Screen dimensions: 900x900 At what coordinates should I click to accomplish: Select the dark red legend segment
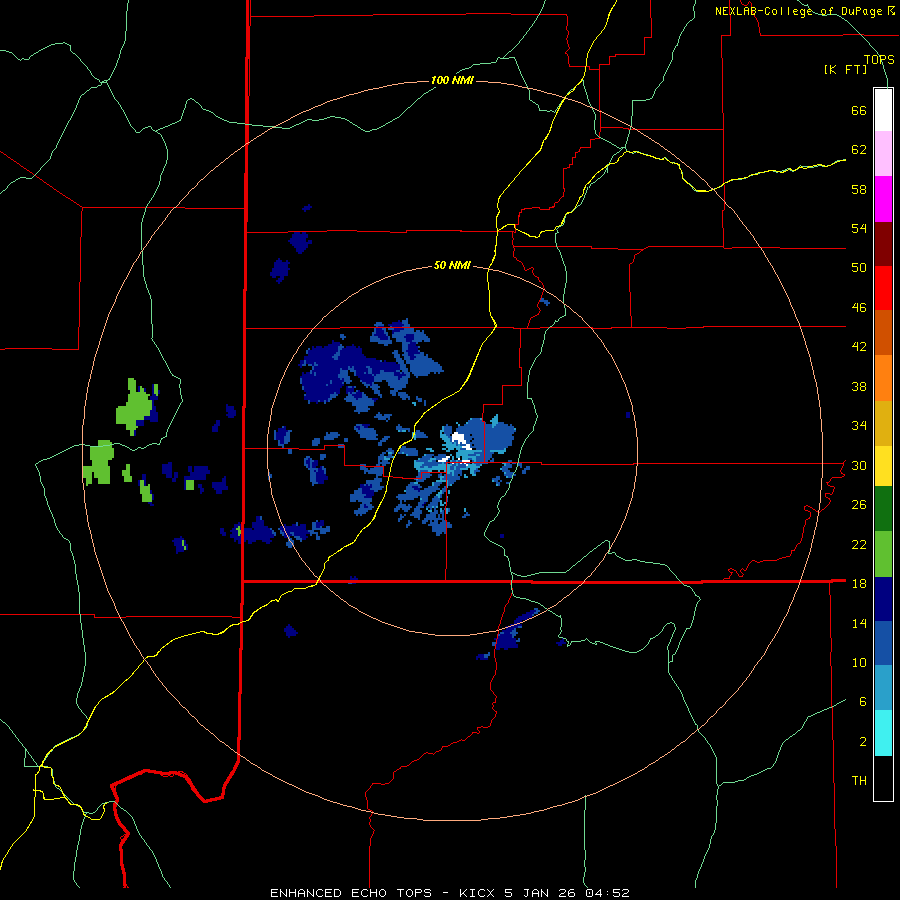[x=883, y=244]
